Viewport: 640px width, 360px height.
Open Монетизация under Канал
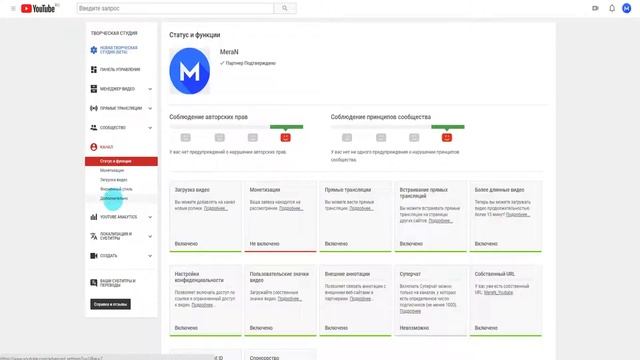point(112,171)
